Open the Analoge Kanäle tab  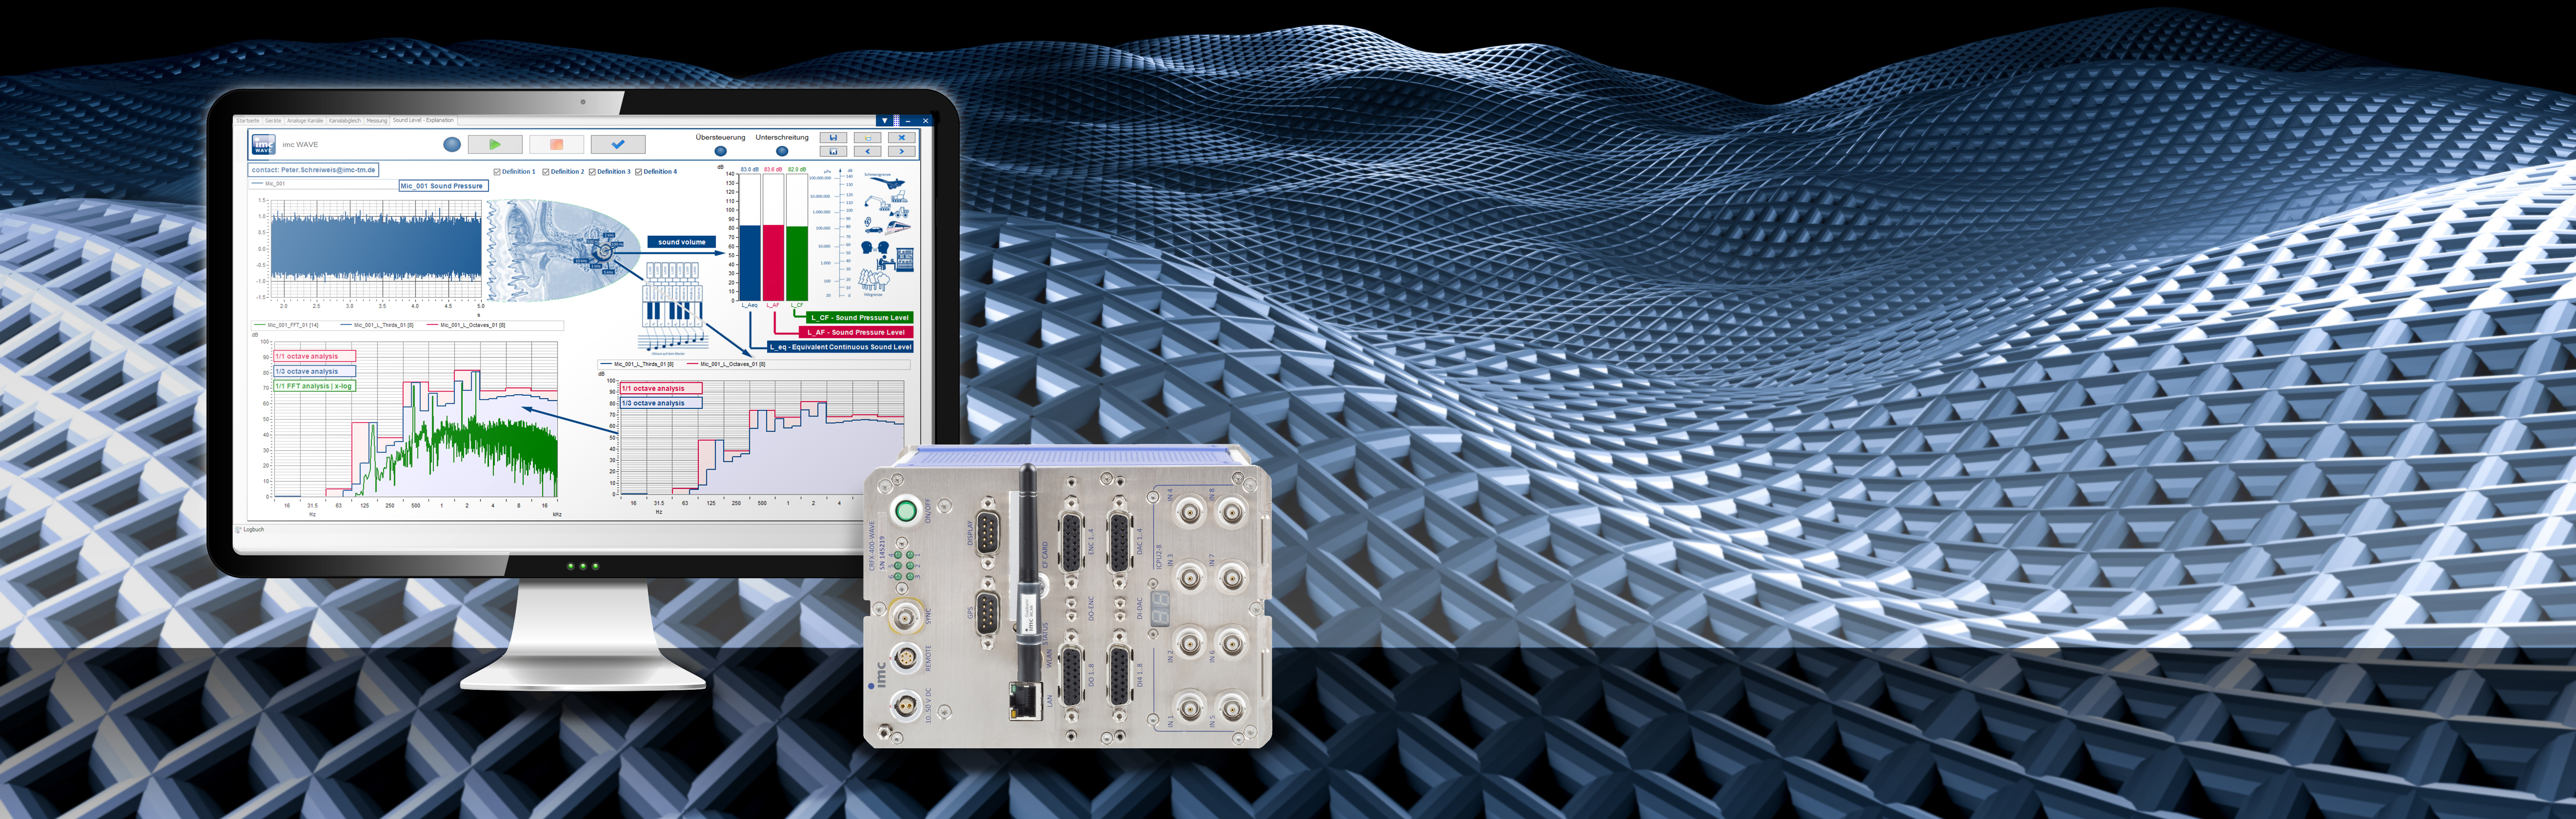[305, 121]
